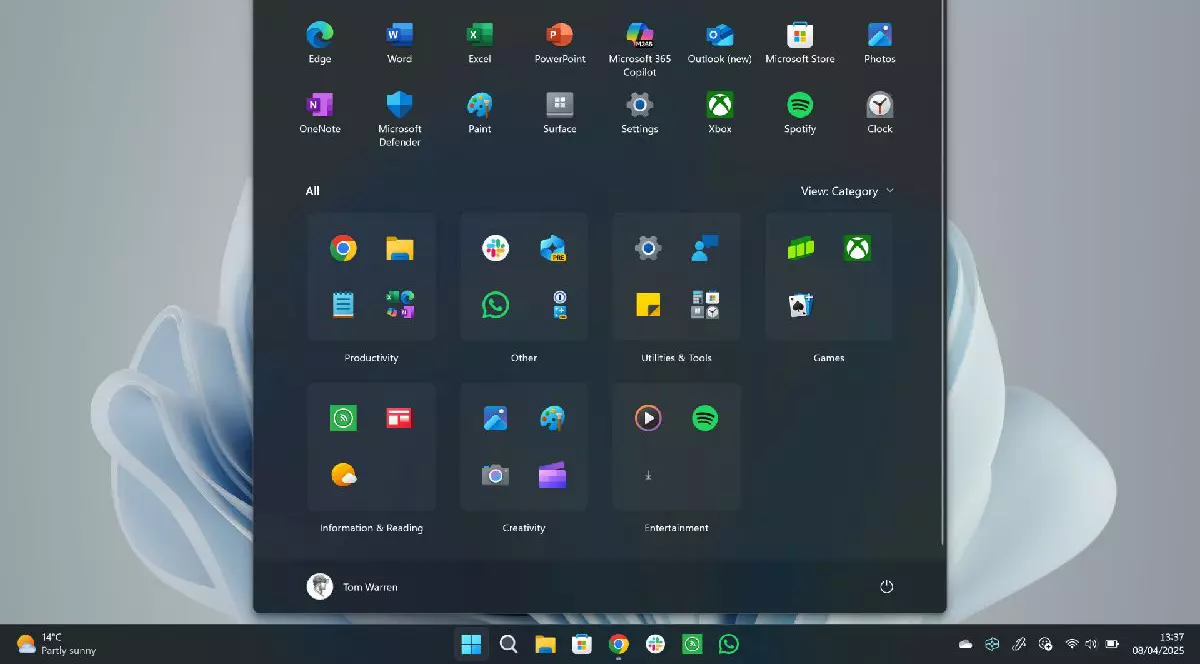Open Tom Warren's account menu
The image size is (1200, 664).
coord(352,587)
